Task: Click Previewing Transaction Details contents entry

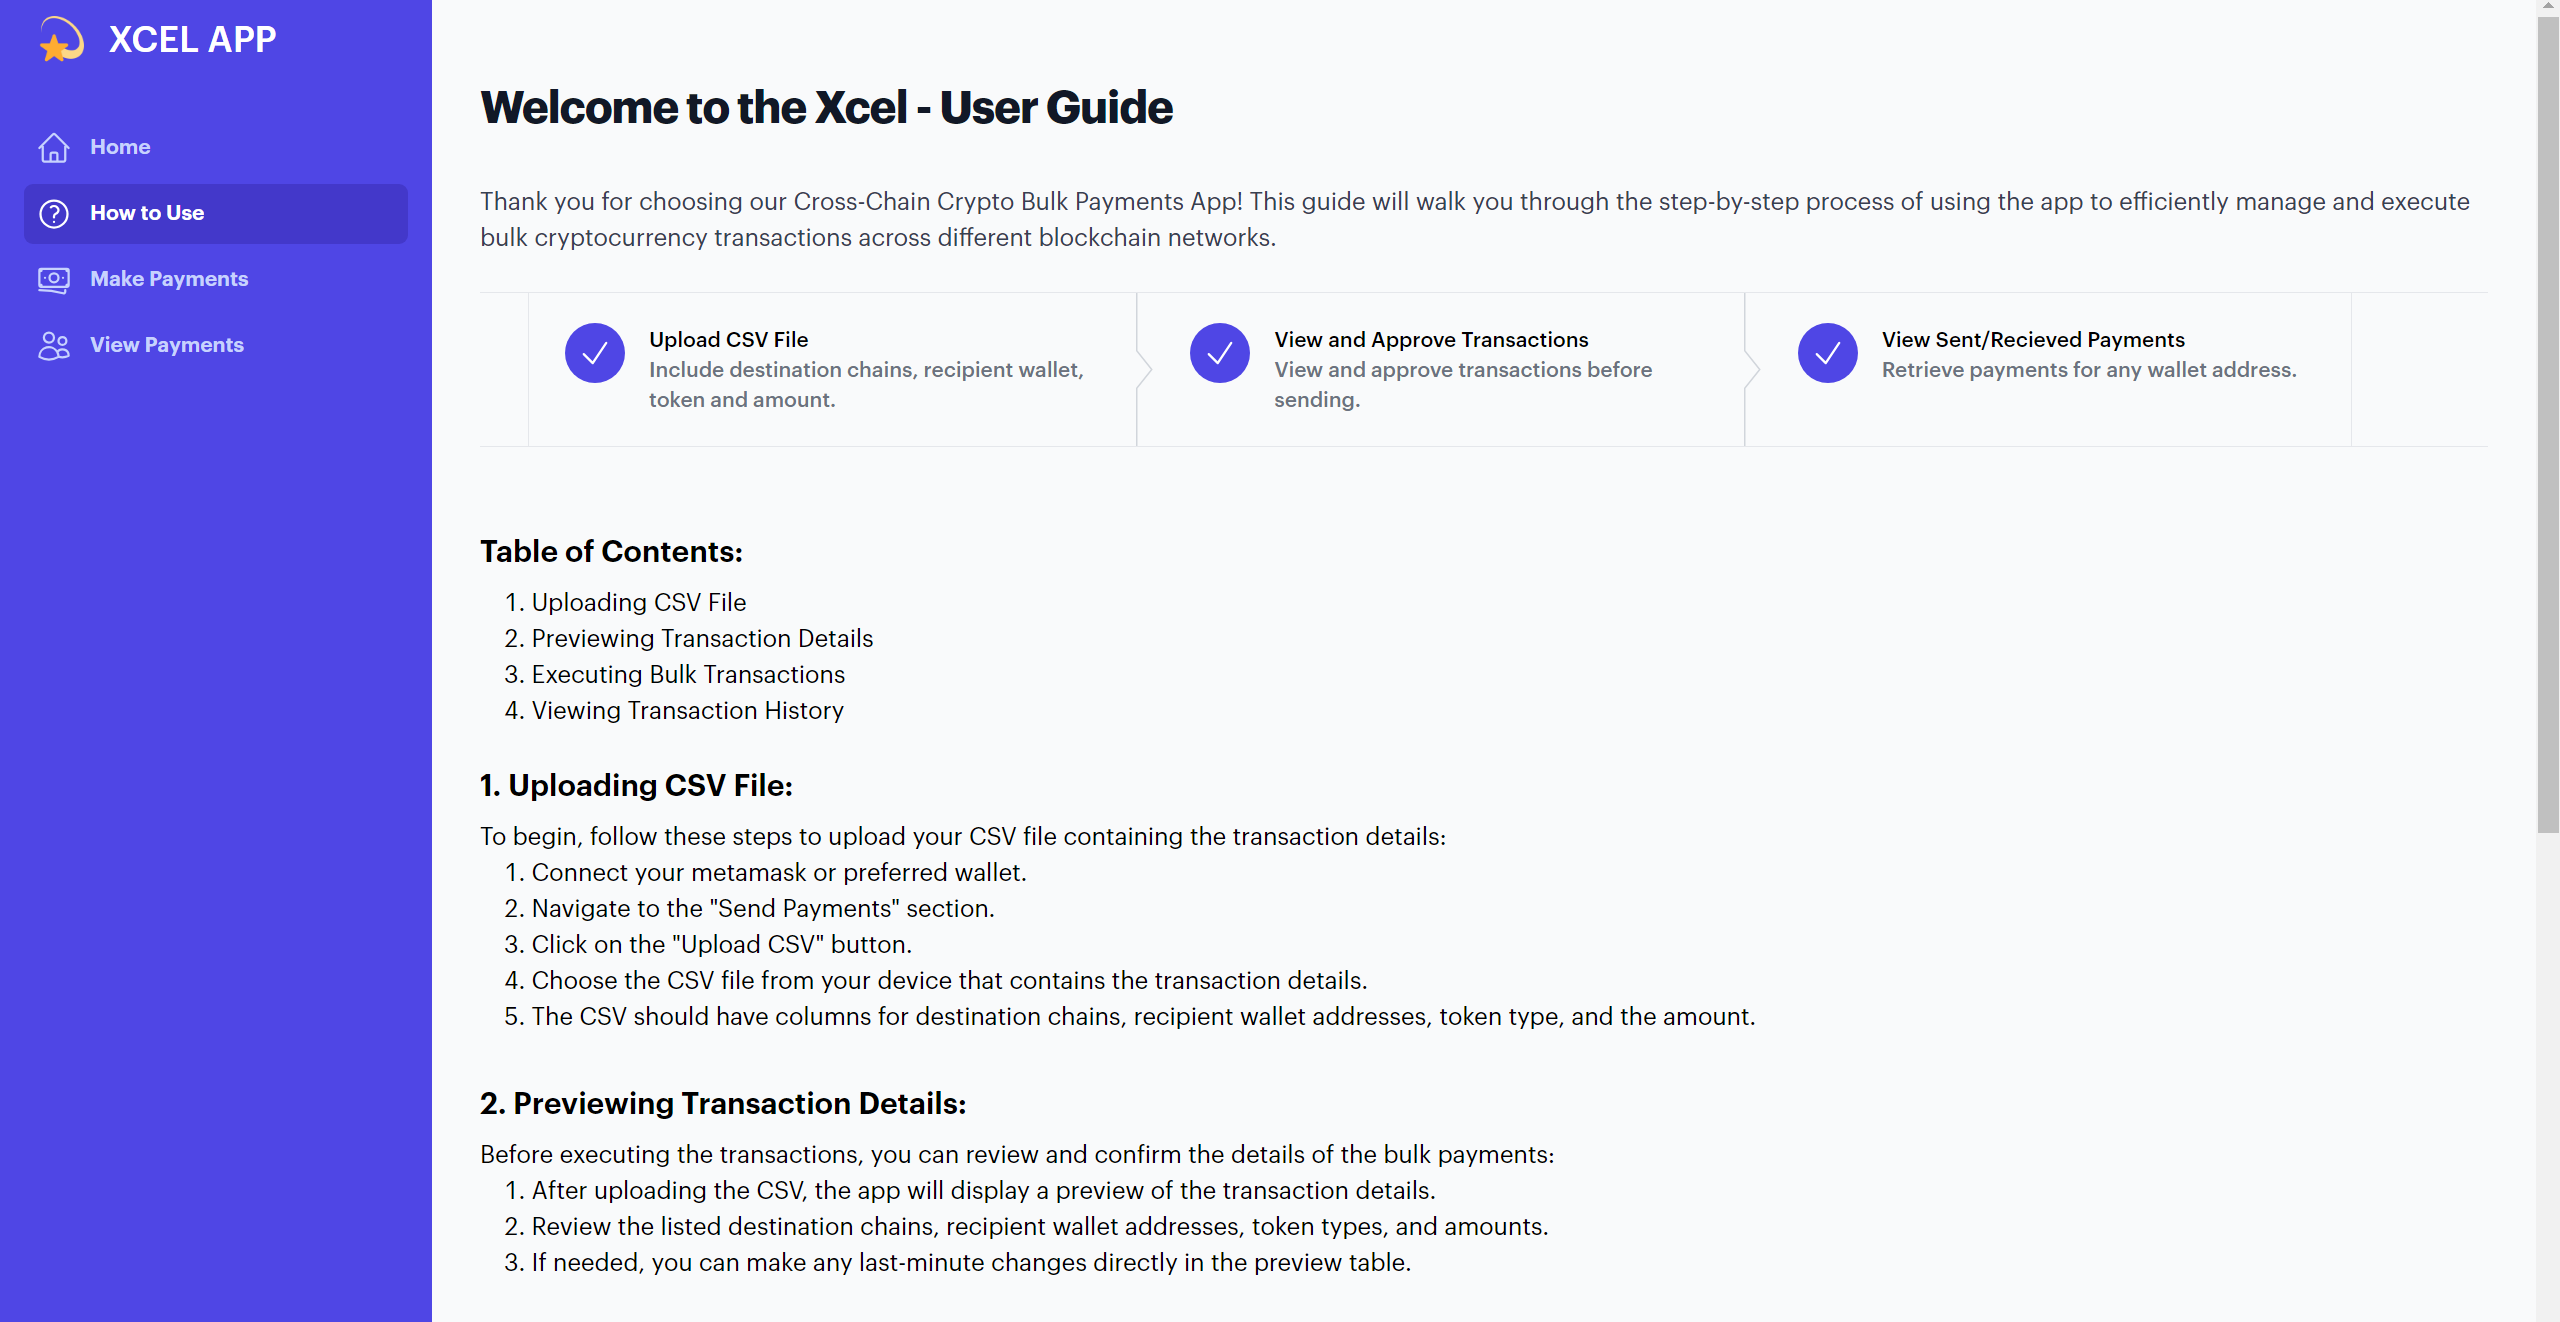Action: [702, 638]
